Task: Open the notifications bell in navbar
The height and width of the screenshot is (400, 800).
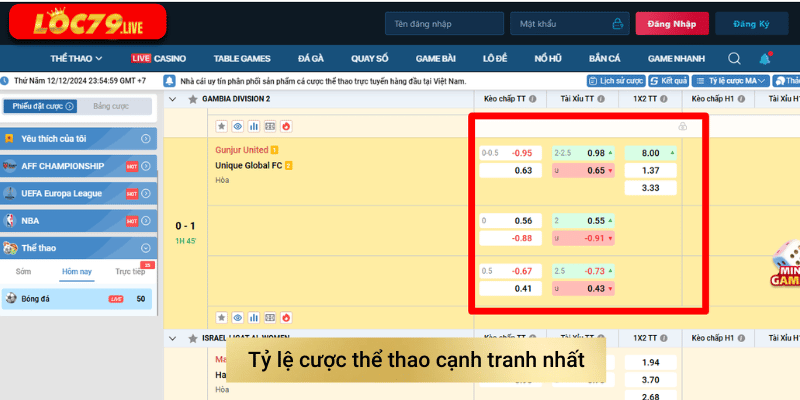Action: point(765,59)
